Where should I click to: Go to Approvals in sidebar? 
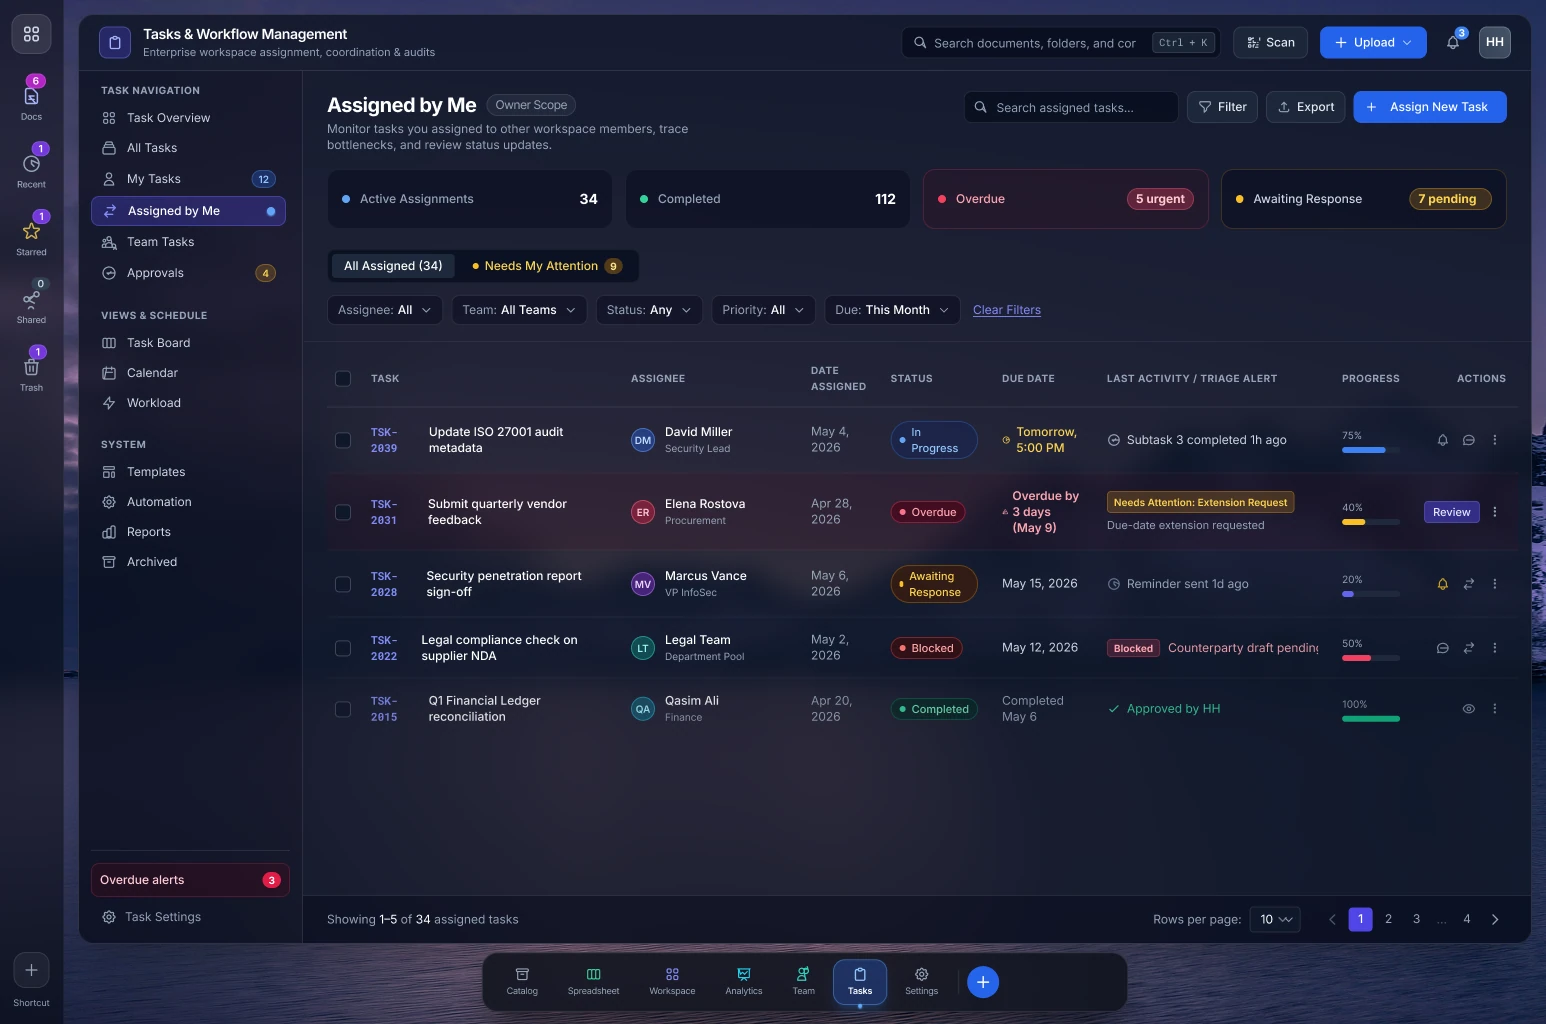pos(188,273)
